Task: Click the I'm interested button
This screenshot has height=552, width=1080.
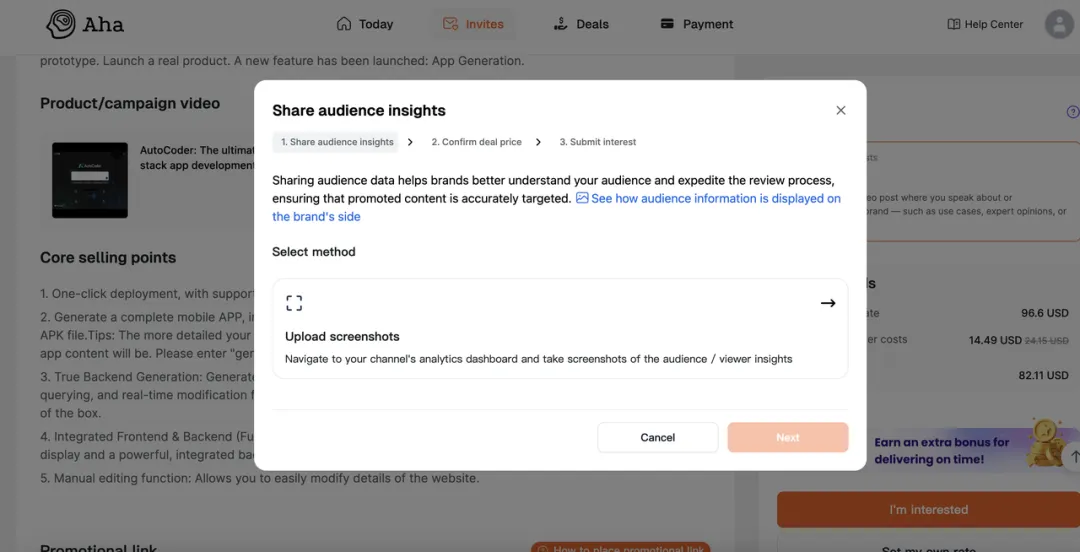Action: (928, 509)
